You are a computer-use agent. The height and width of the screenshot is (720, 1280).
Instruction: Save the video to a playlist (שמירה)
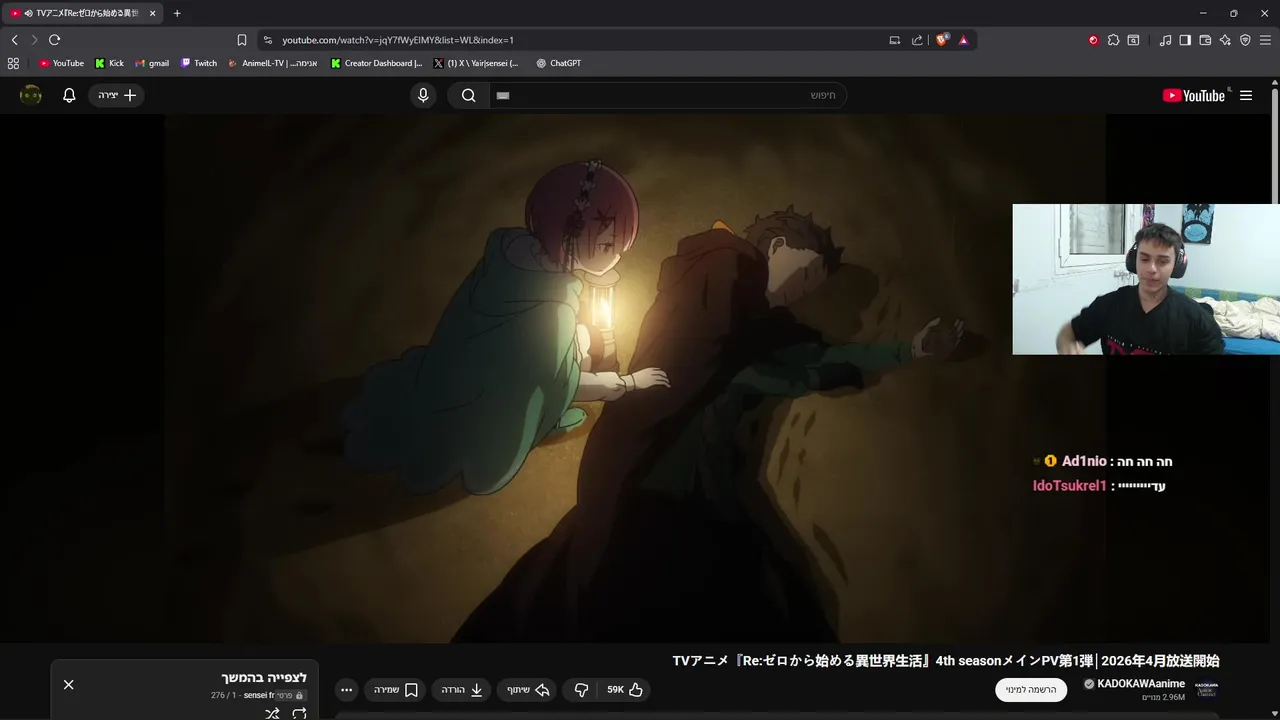[x=396, y=690]
